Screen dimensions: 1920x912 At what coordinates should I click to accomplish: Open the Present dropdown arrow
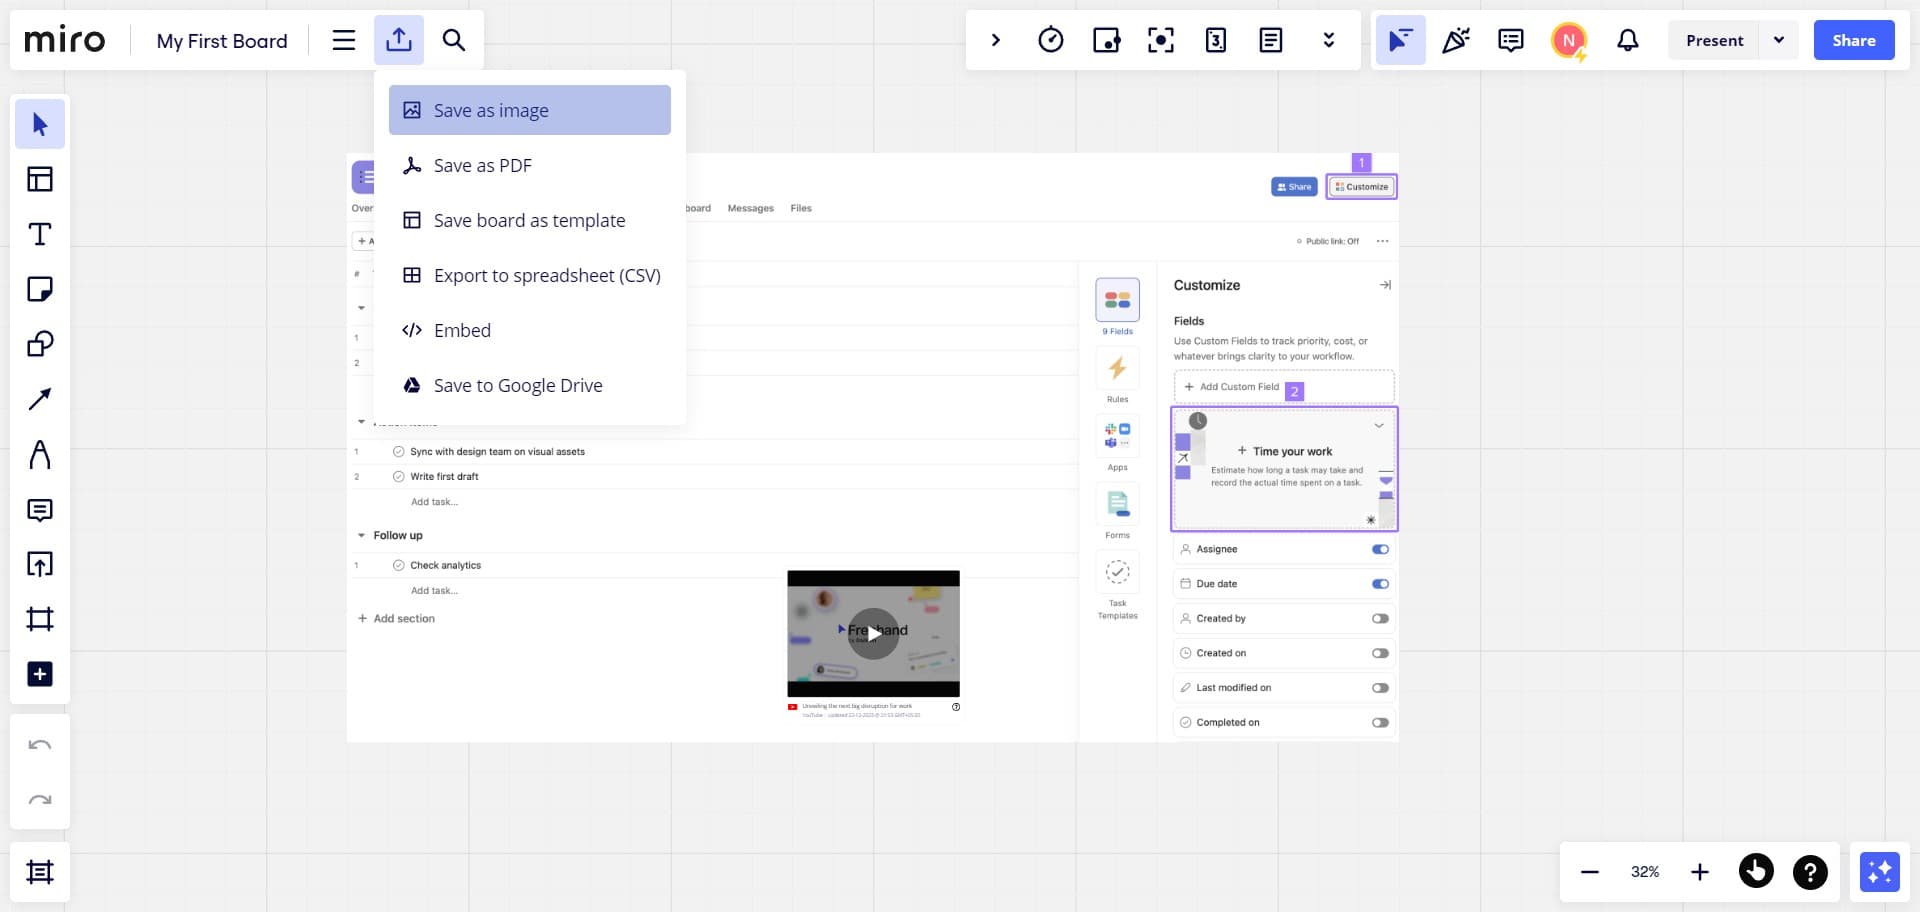point(1778,40)
